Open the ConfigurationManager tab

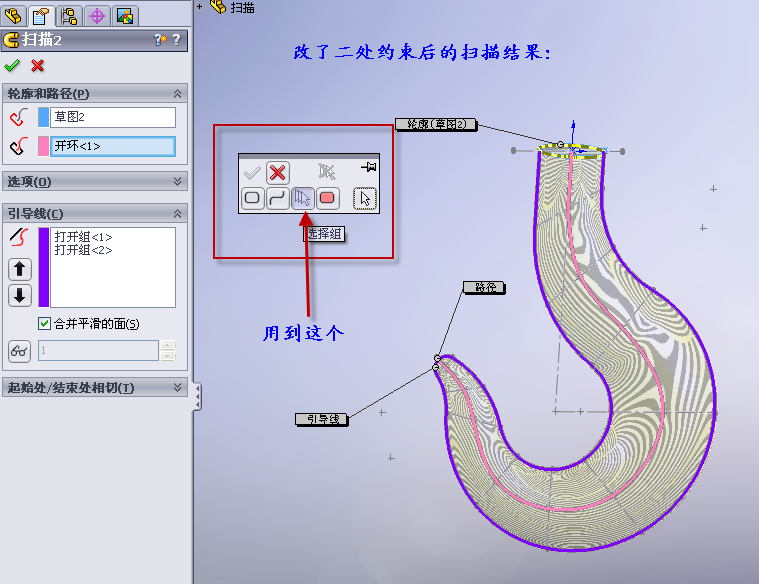pos(69,16)
